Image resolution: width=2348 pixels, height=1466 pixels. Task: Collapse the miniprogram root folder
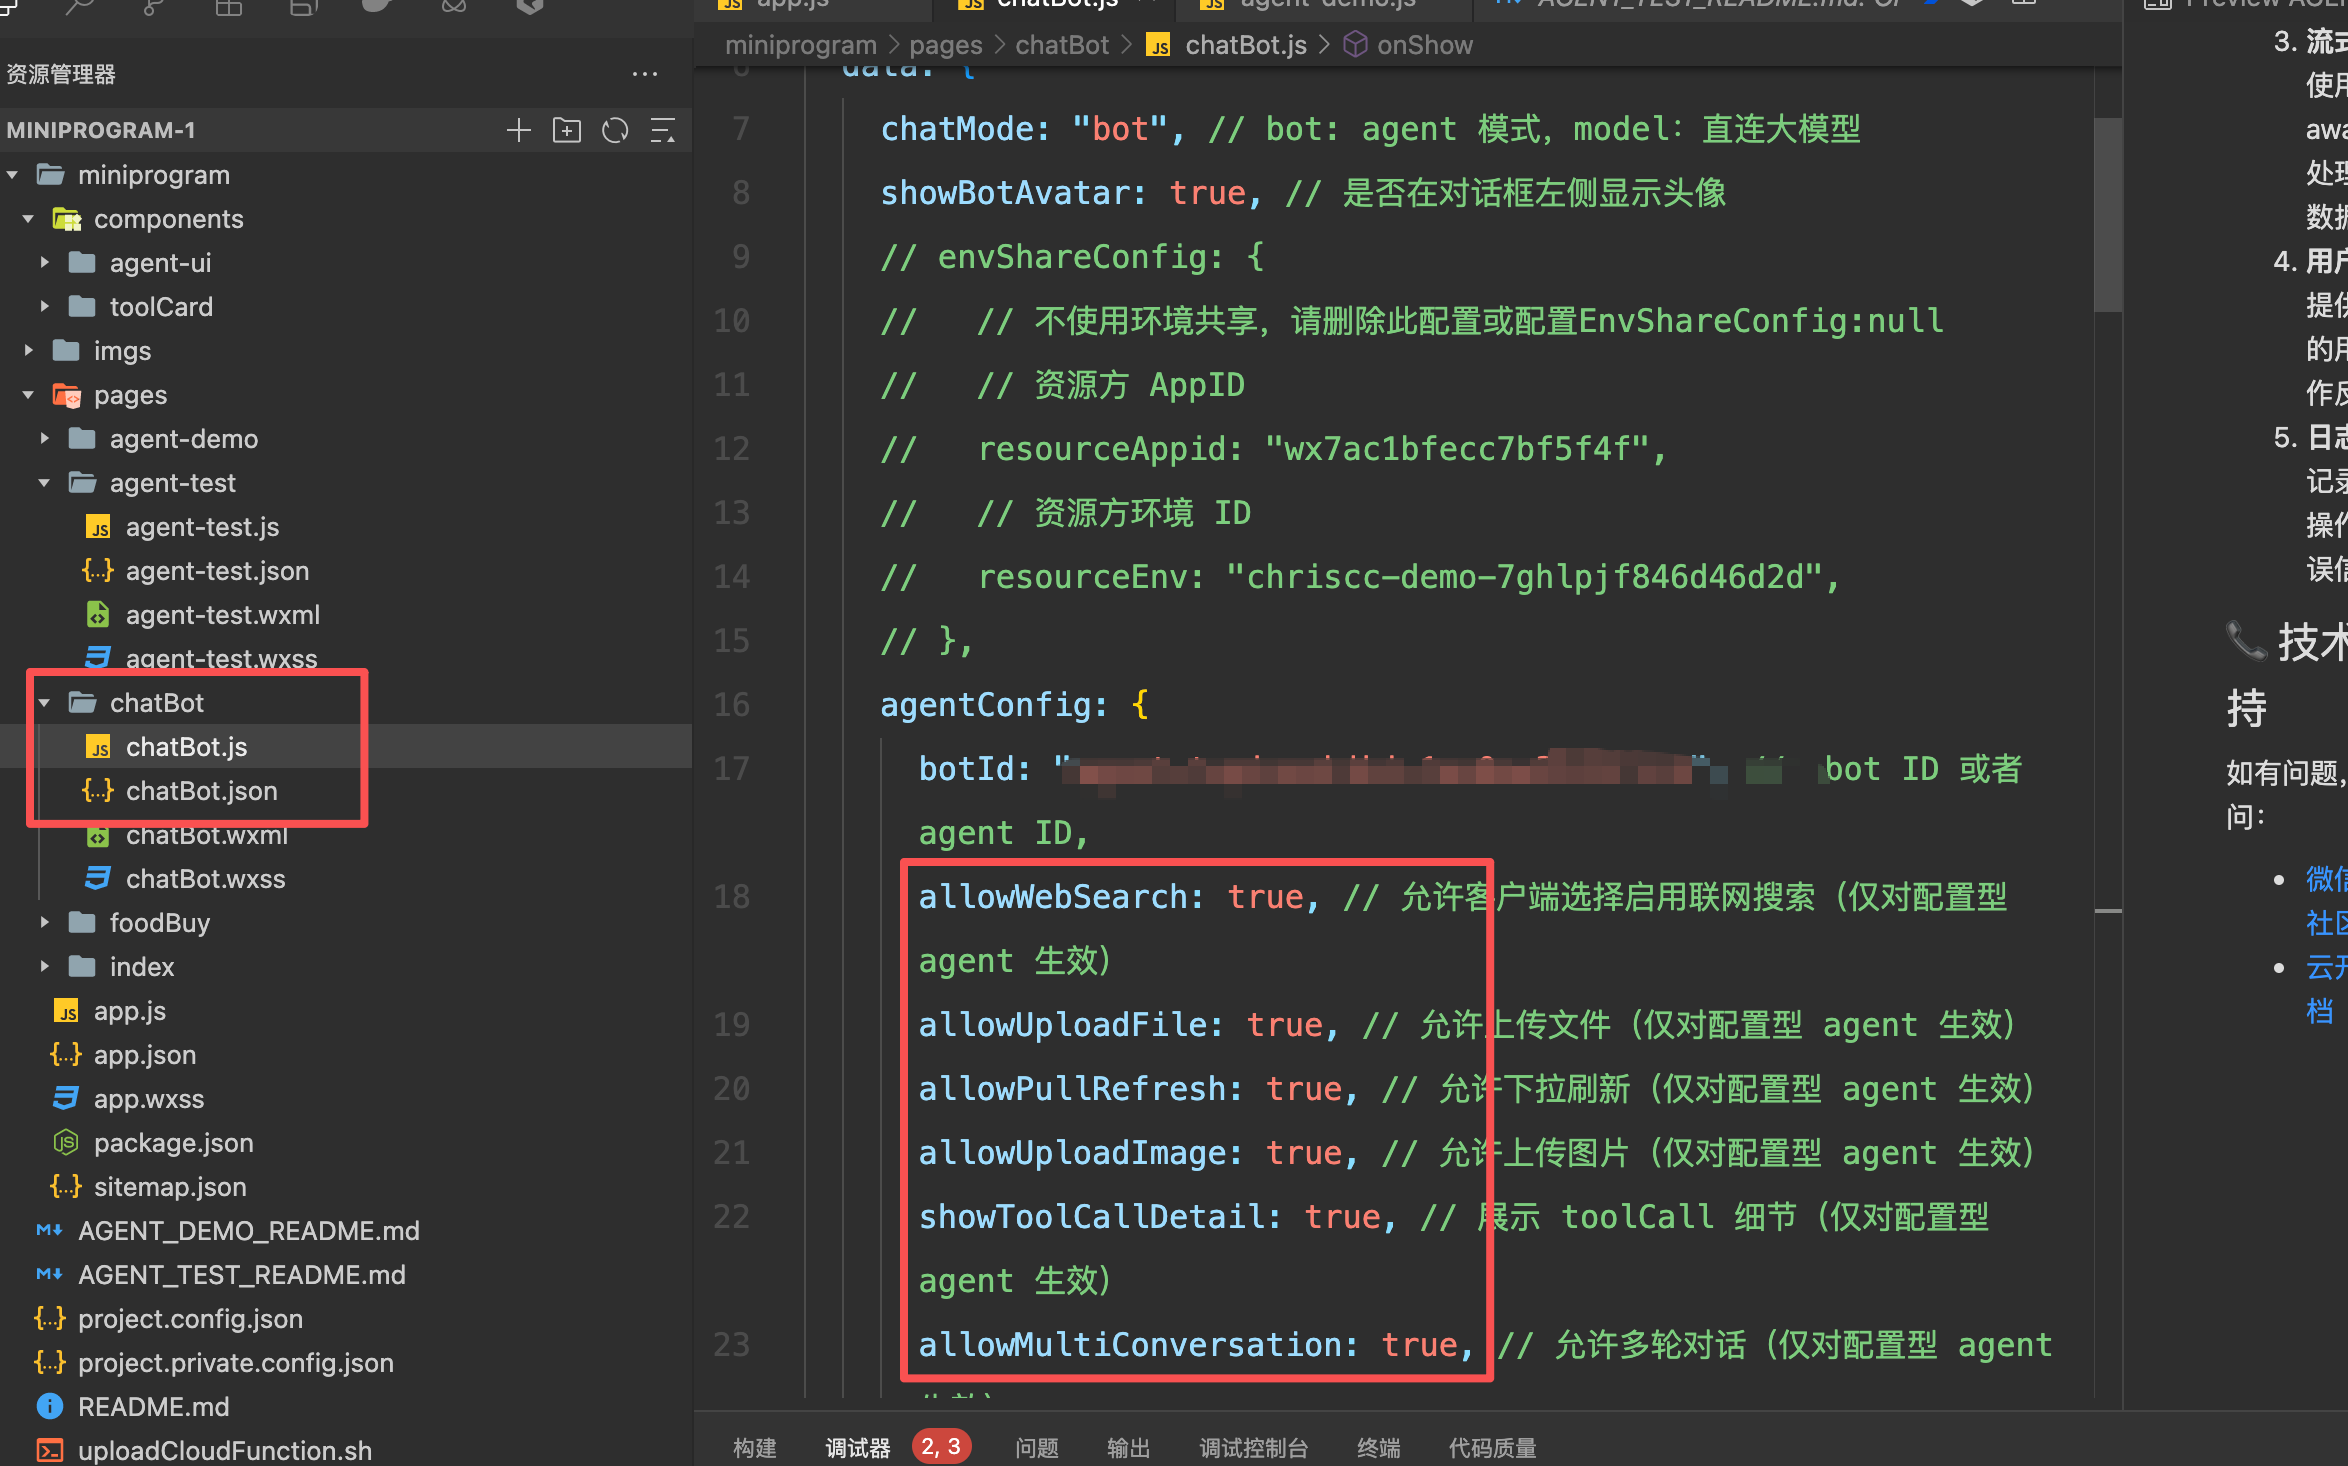pyautogui.click(x=153, y=175)
